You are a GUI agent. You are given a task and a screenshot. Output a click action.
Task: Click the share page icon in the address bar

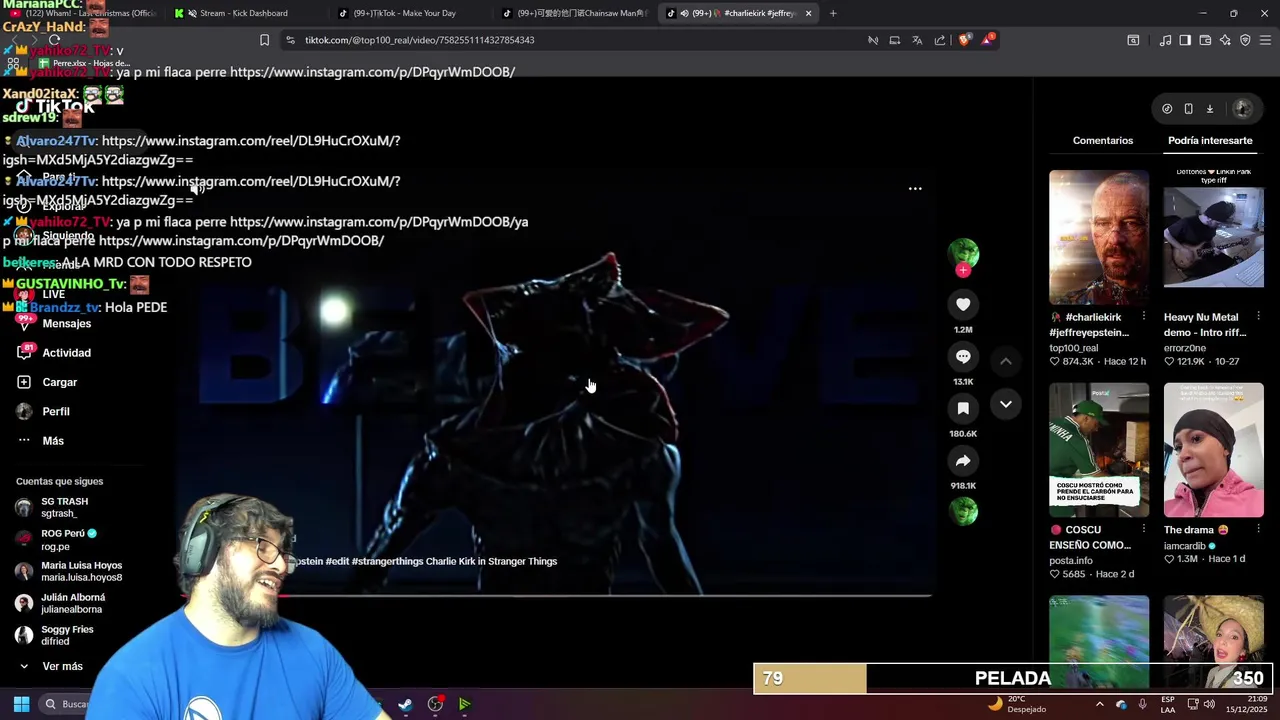940,40
